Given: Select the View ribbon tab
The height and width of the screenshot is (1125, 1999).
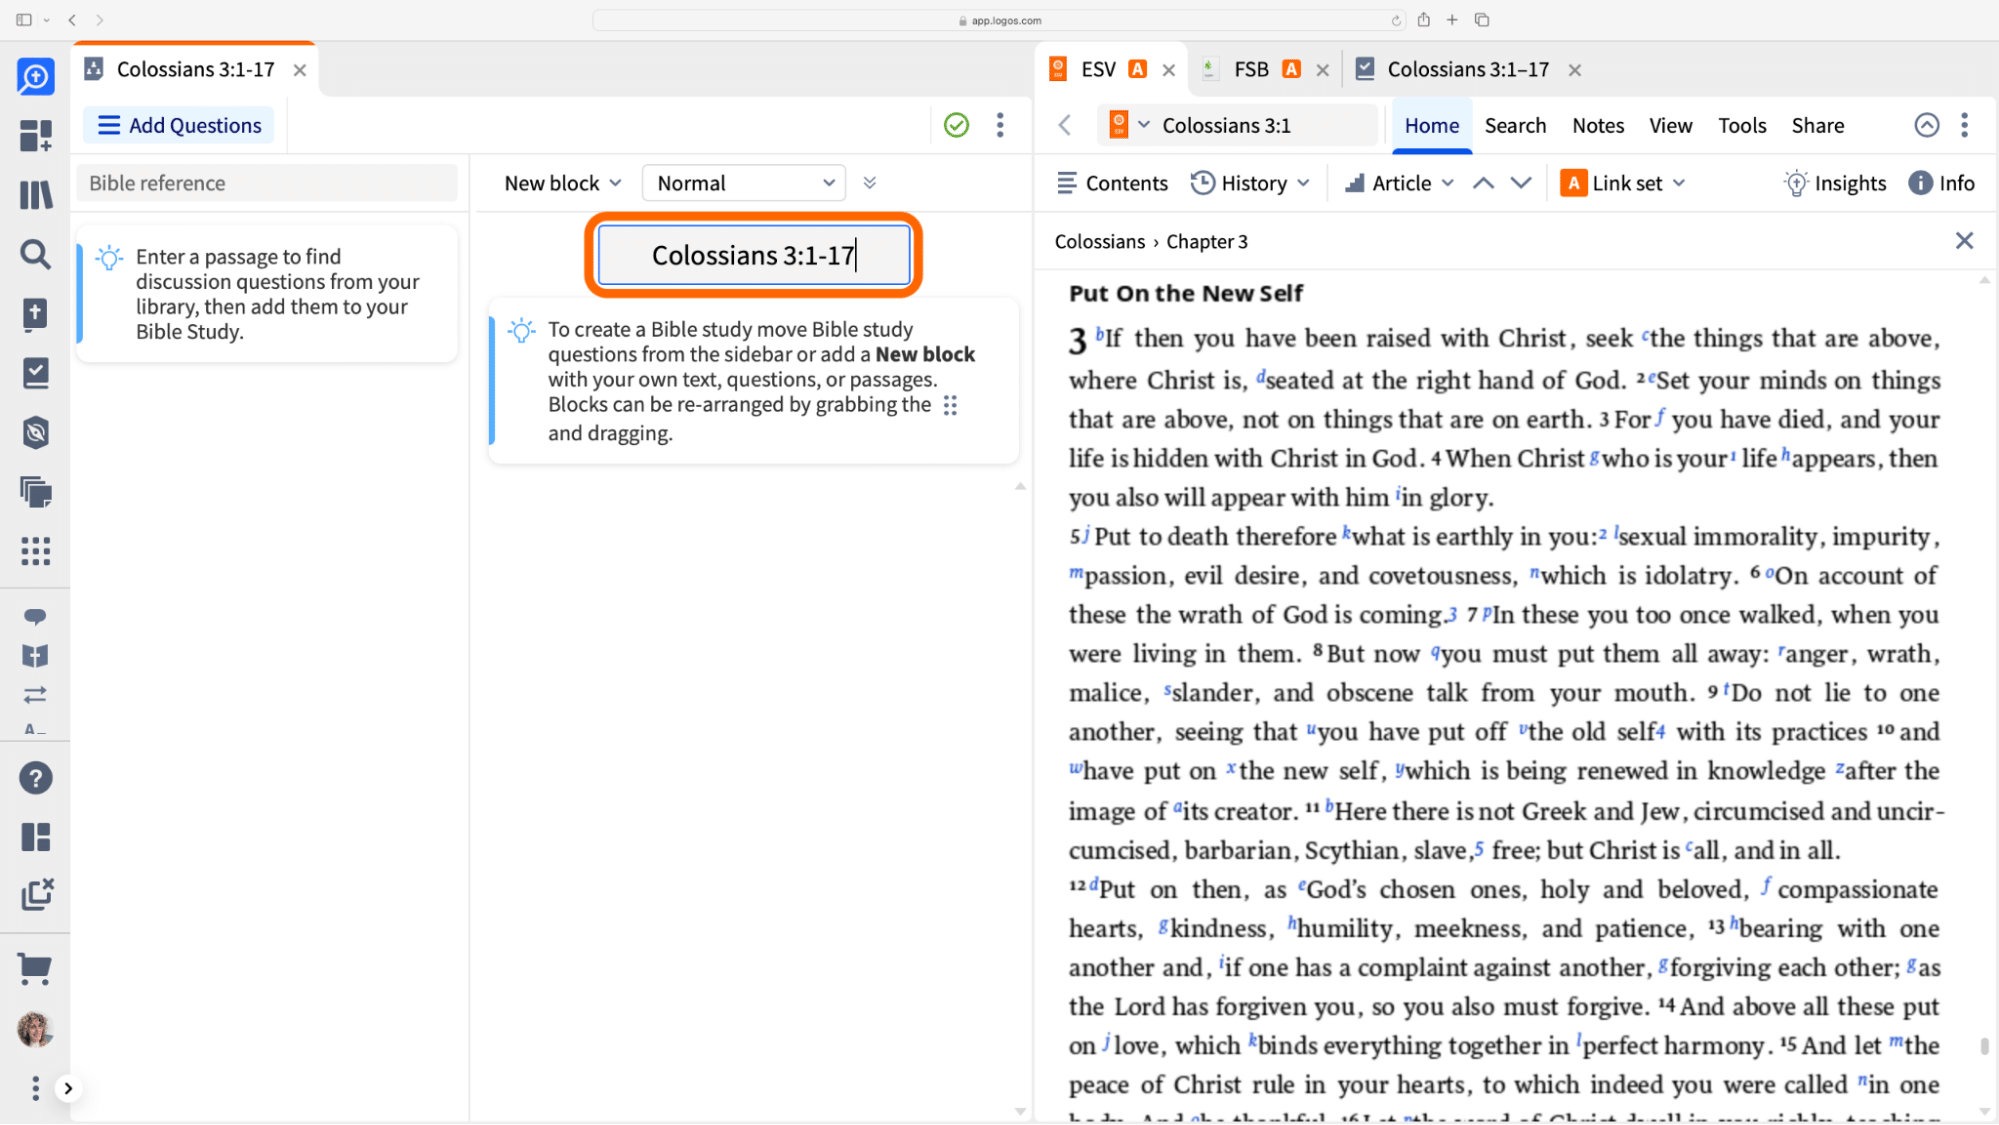Looking at the screenshot, I should point(1670,125).
